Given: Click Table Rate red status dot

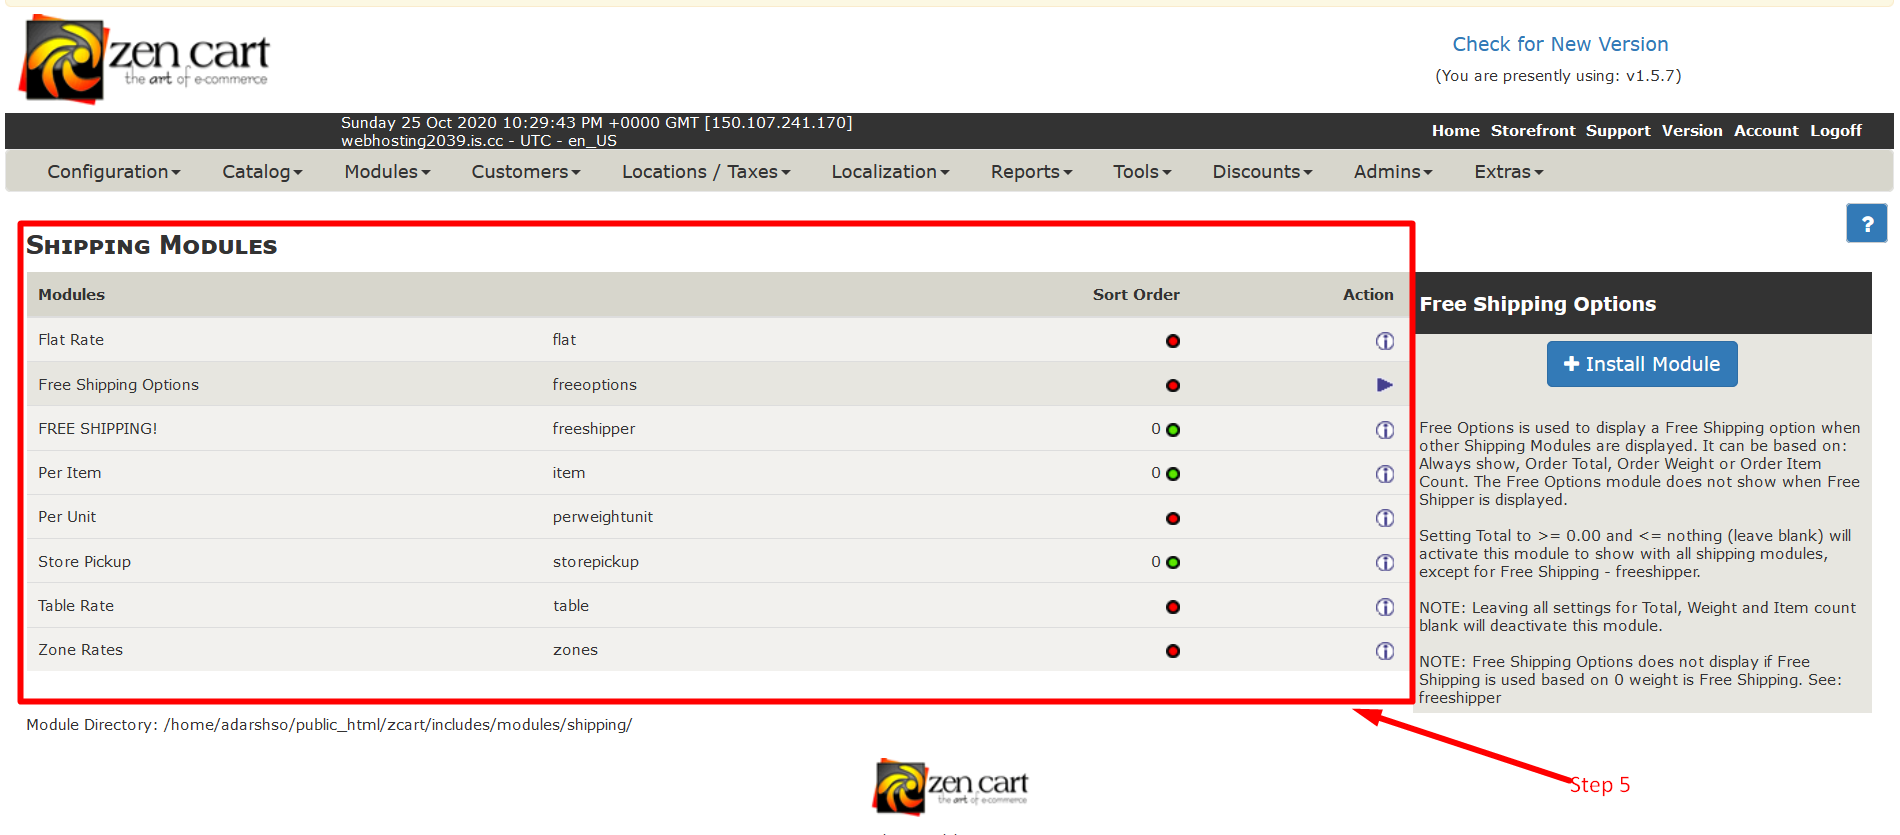Looking at the screenshot, I should point(1173,607).
